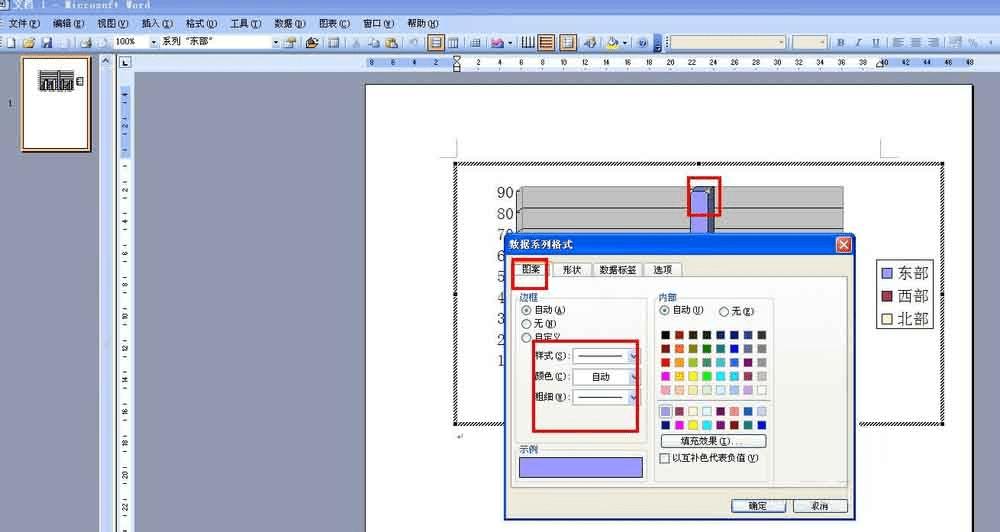Select the page 1 thumbnail
This screenshot has width=1000, height=532.
pos(56,104)
